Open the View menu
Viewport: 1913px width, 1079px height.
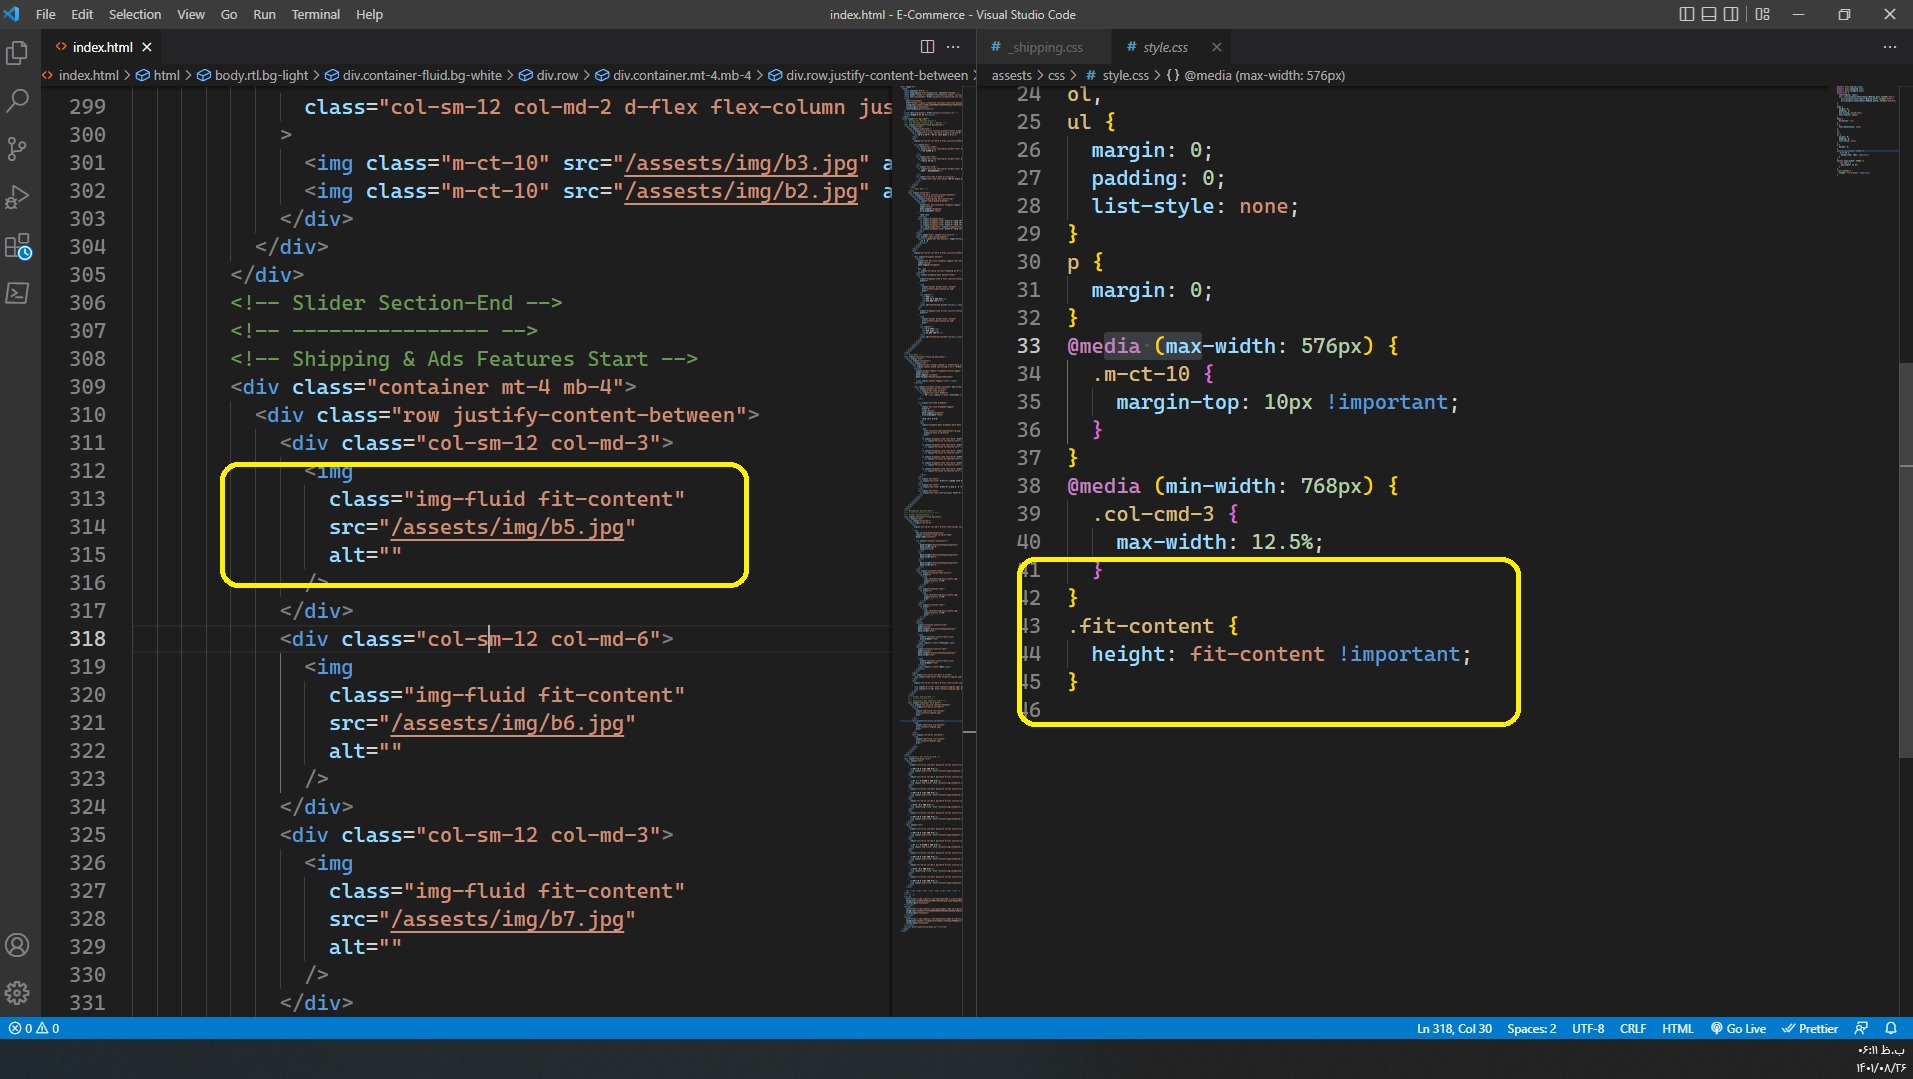[190, 14]
